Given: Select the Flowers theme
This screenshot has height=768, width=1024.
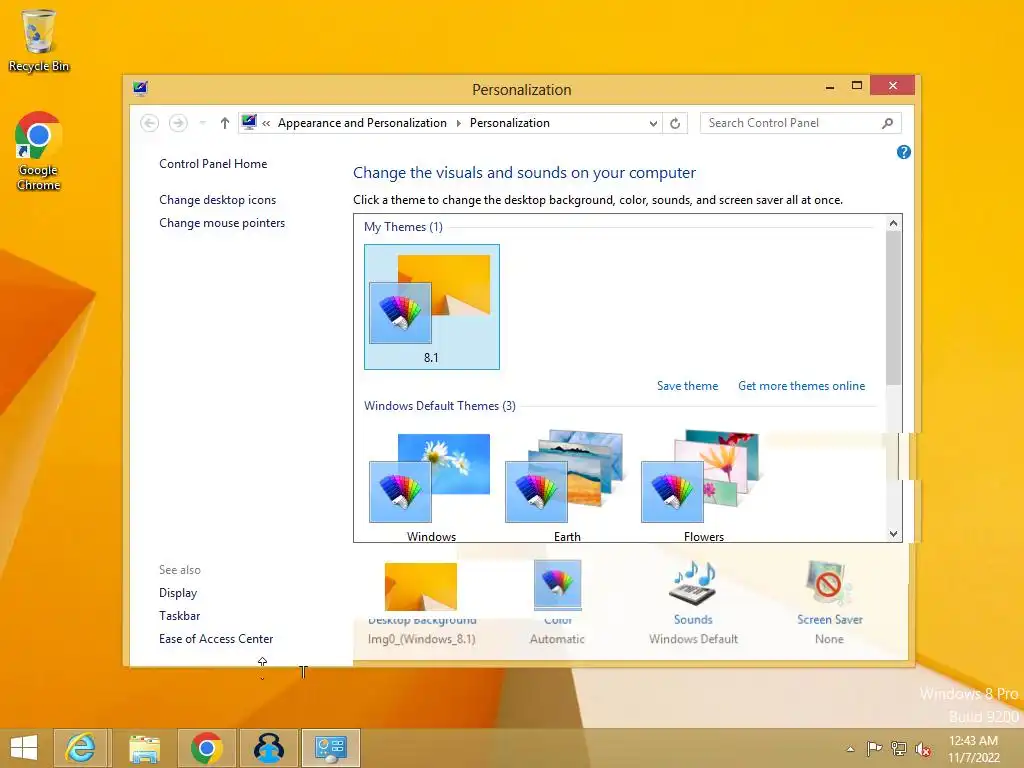Looking at the screenshot, I should 703,487.
